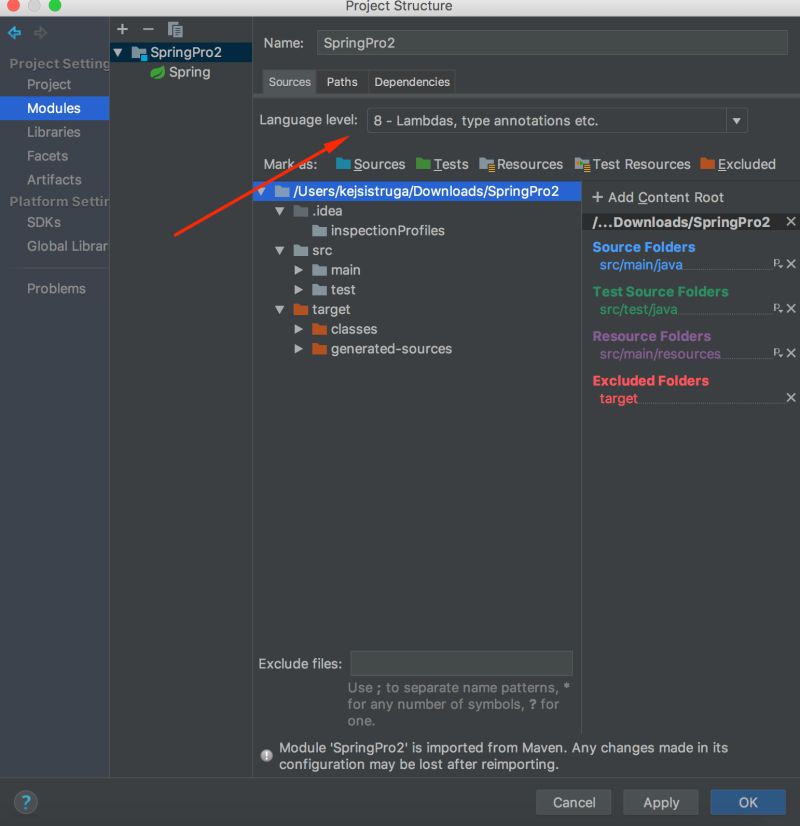Open SDKs platform settings
Screen dimensions: 800x826
44,222
